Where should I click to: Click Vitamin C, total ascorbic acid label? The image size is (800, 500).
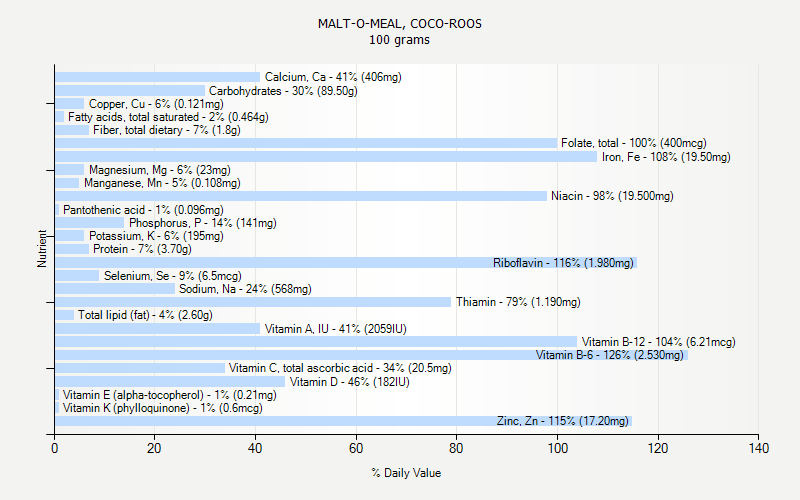pos(340,368)
